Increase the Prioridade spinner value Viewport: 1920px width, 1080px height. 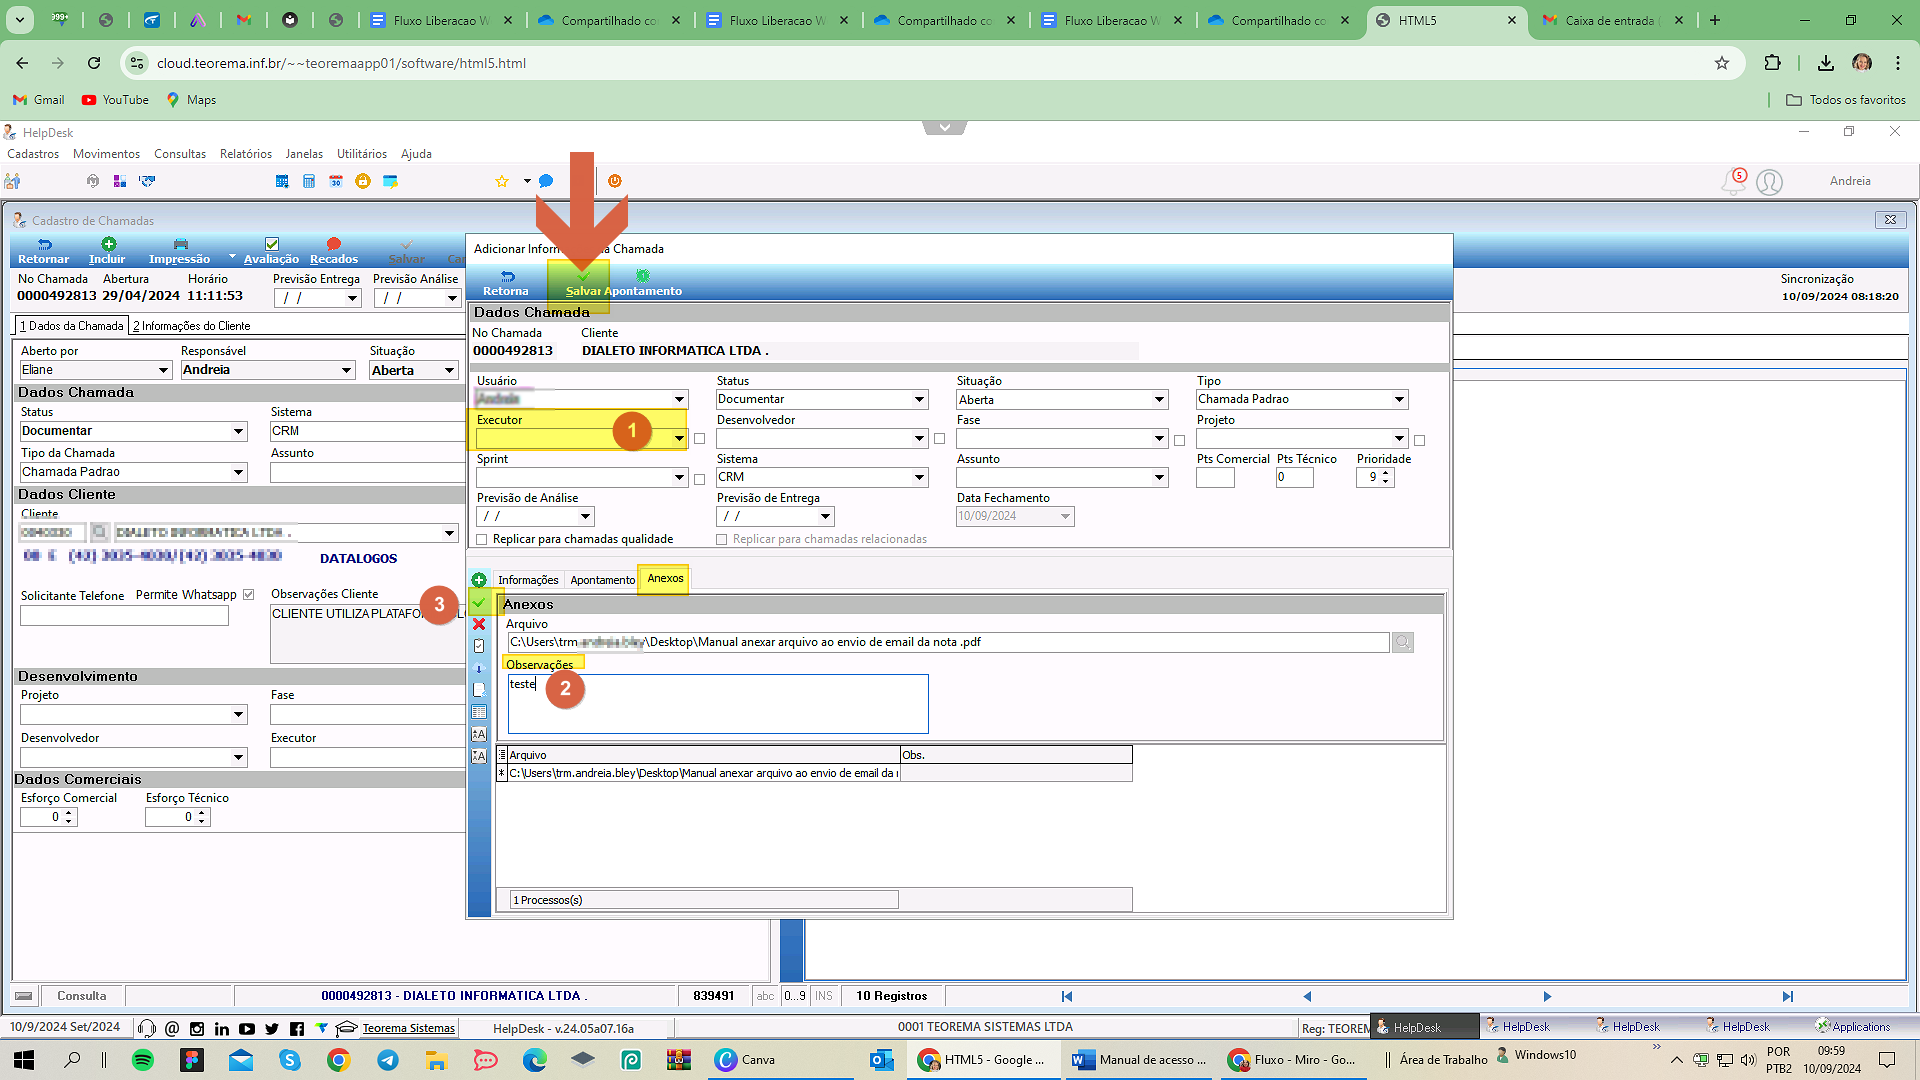(x=1385, y=473)
